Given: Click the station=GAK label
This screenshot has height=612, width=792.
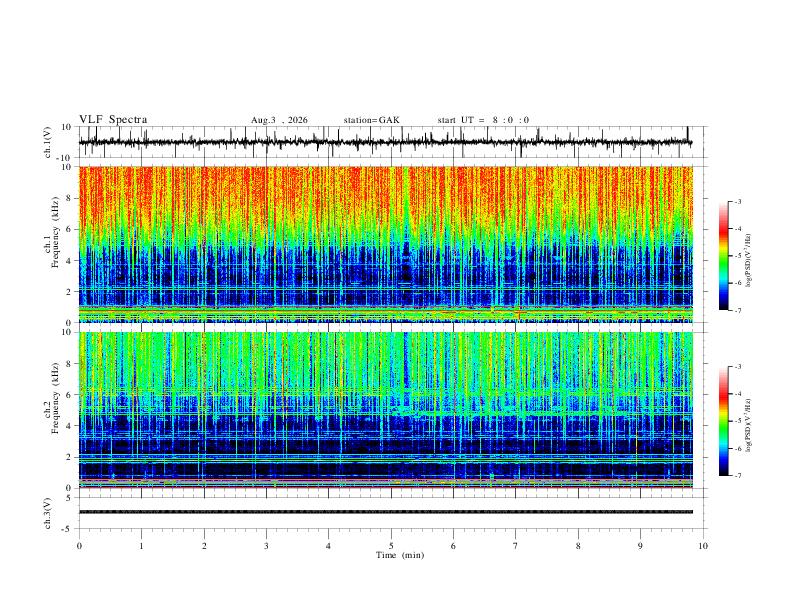Looking at the screenshot, I should pos(371,120).
